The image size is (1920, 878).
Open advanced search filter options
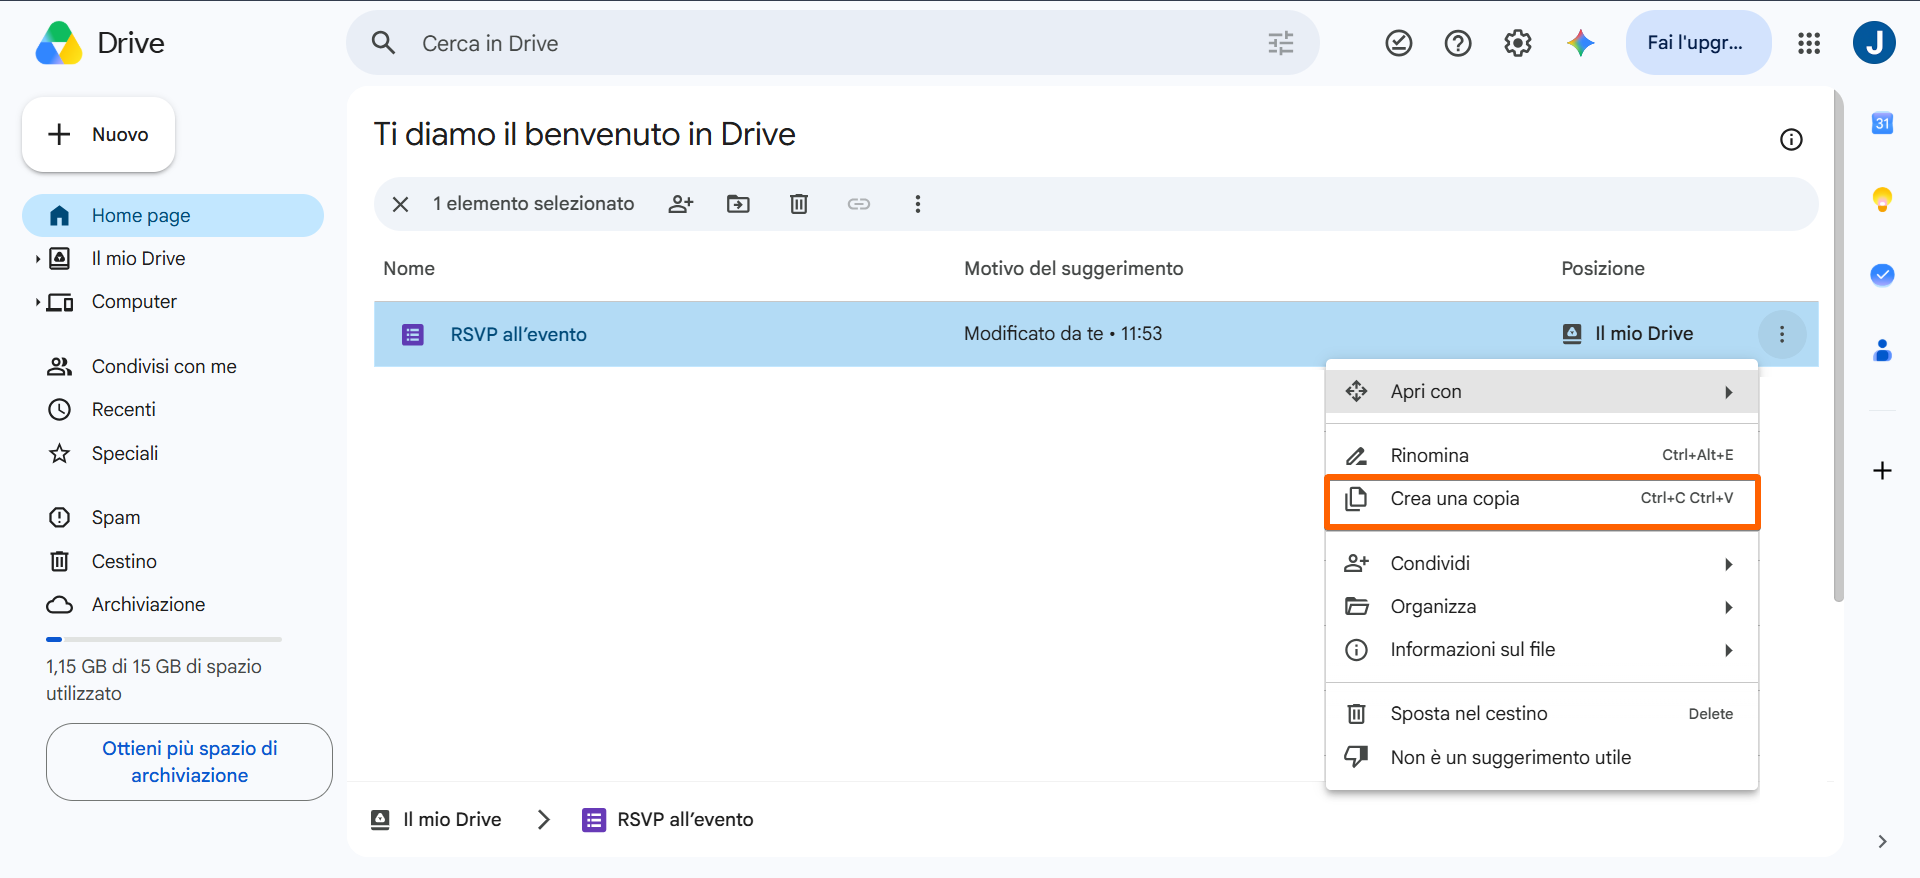pyautogui.click(x=1280, y=43)
